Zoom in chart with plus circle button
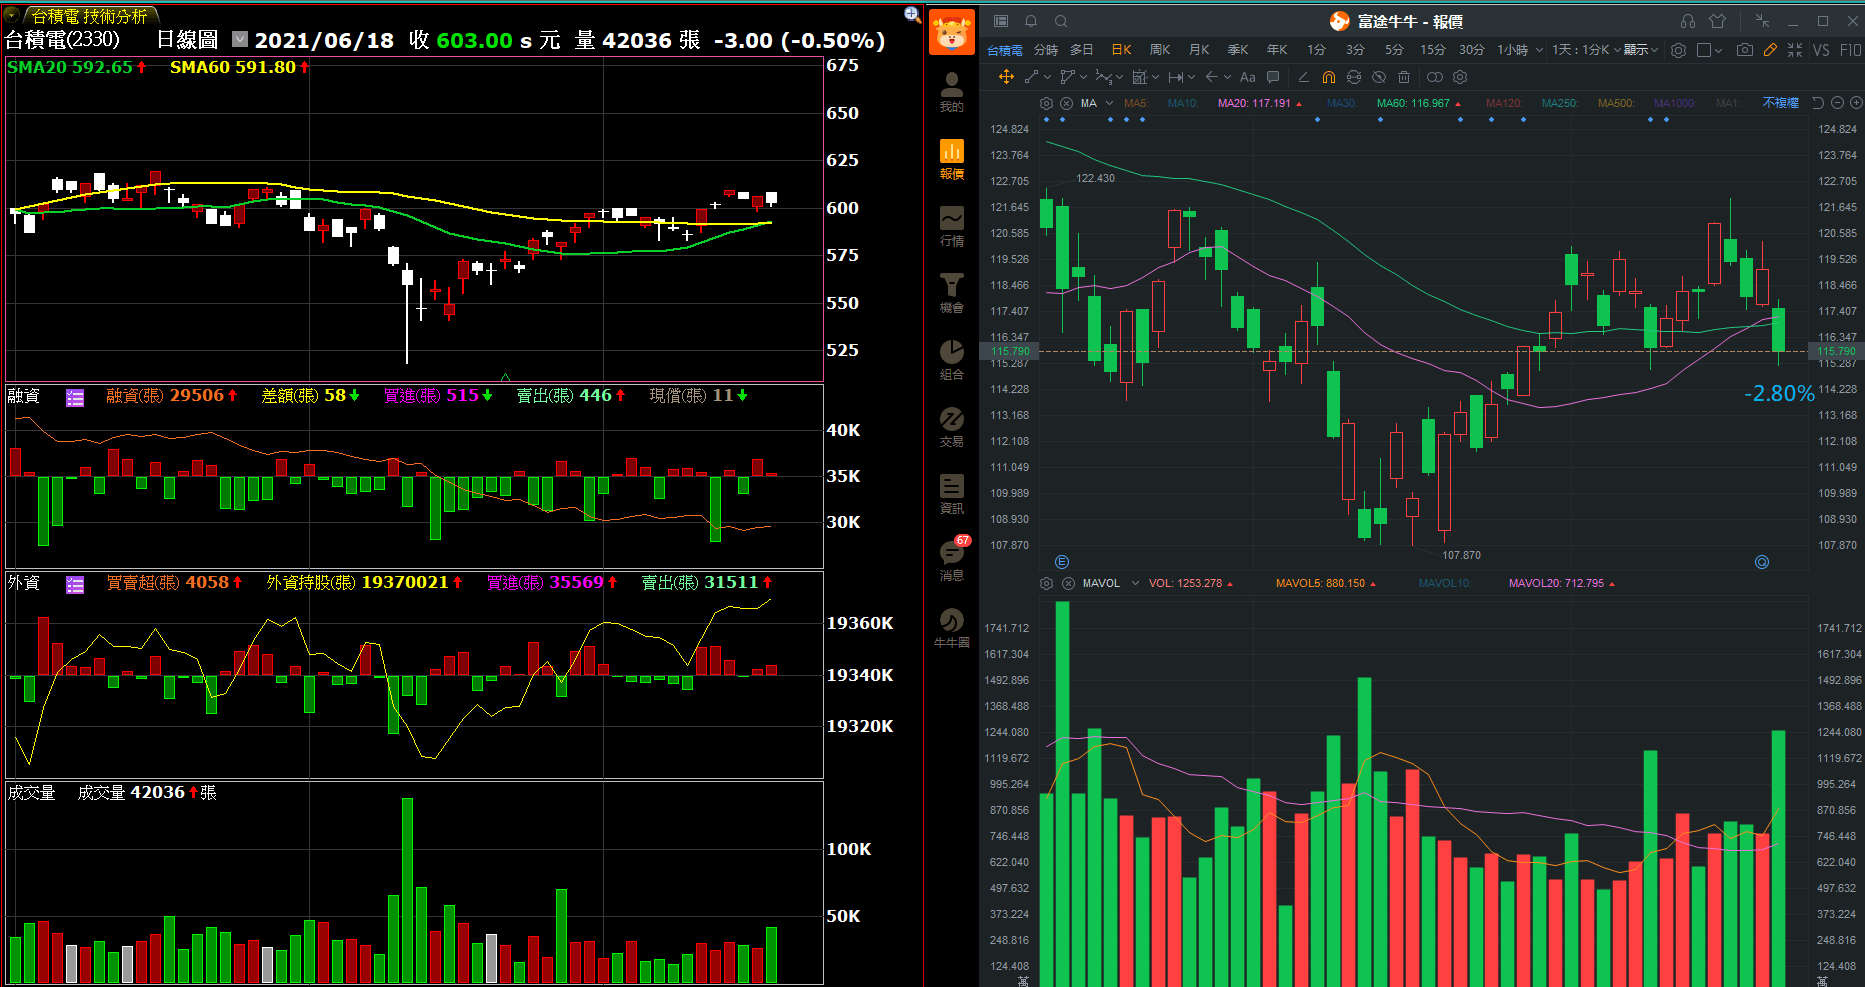 coord(1856,103)
